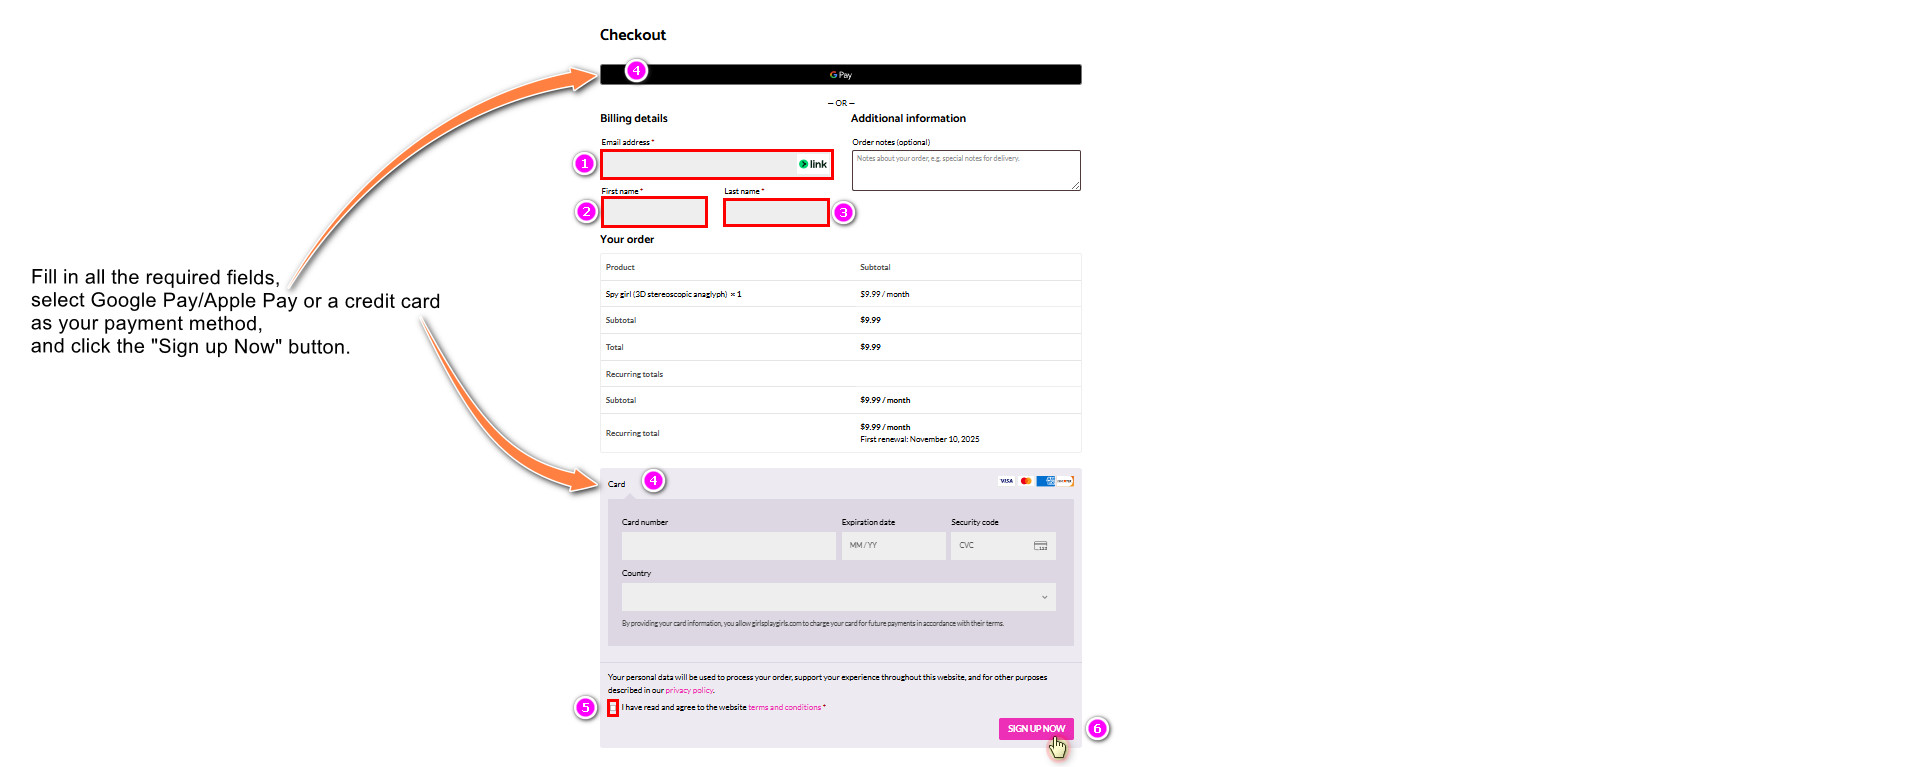Check the terms and conditions agreement box

(x=613, y=708)
